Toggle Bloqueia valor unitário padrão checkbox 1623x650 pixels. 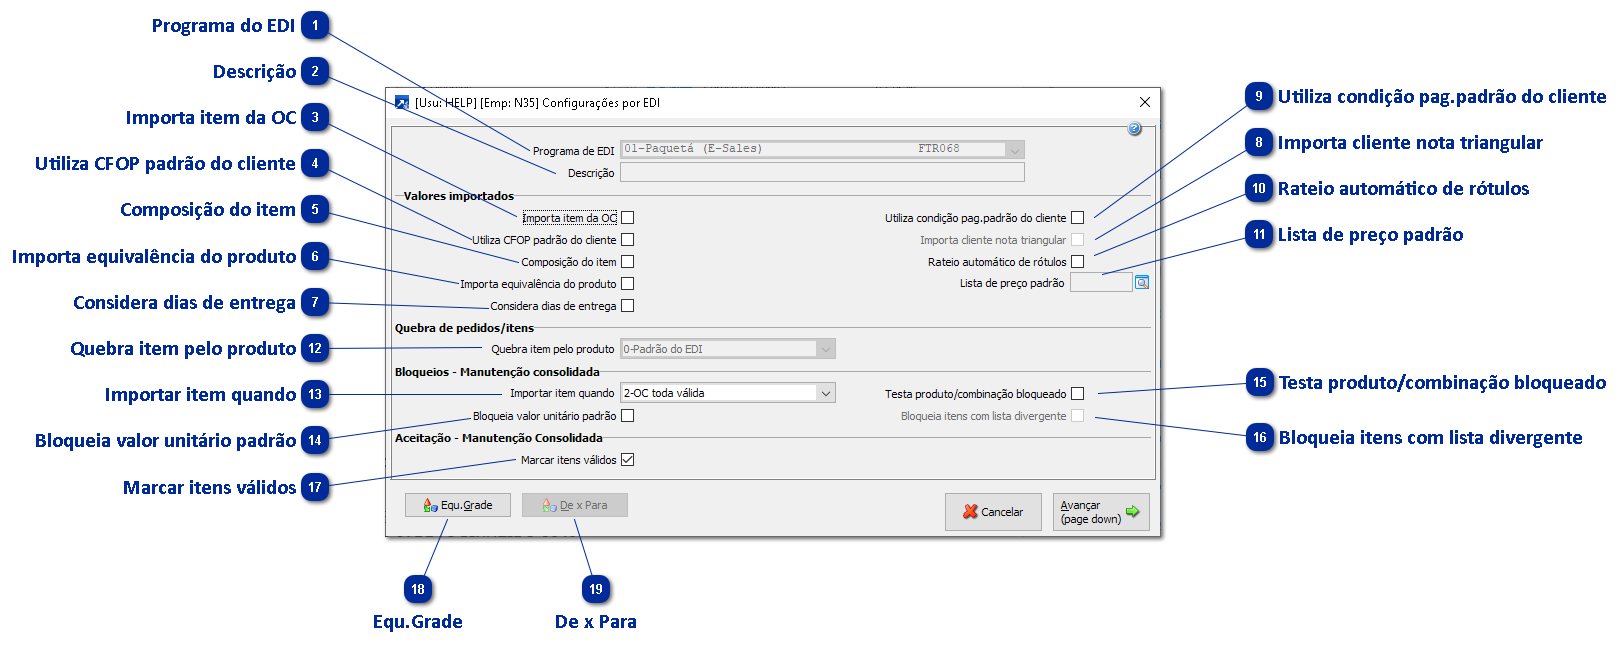point(628,416)
